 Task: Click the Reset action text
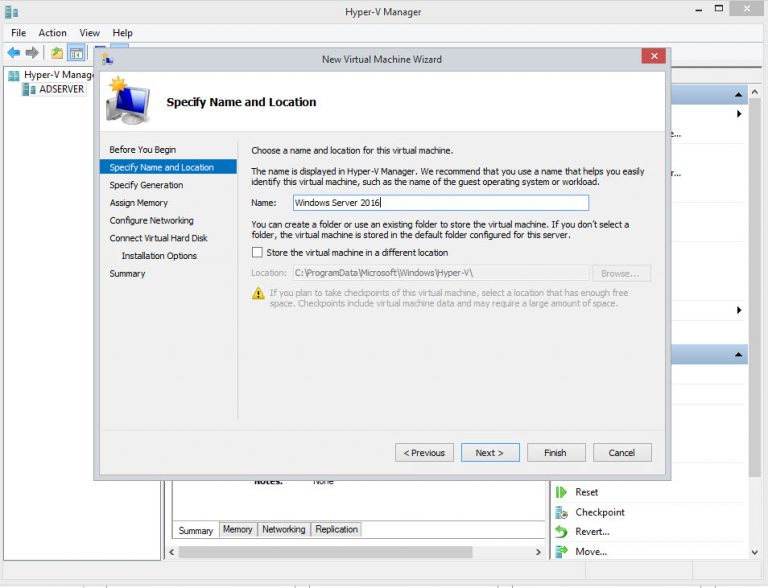(x=587, y=492)
